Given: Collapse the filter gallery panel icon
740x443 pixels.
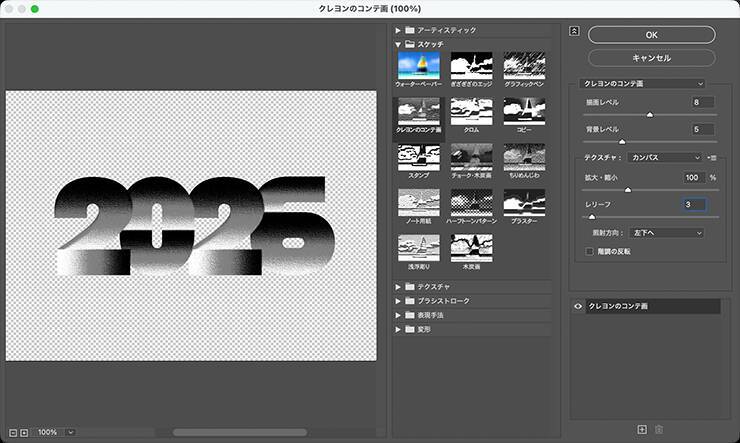Looking at the screenshot, I should coord(574,31).
